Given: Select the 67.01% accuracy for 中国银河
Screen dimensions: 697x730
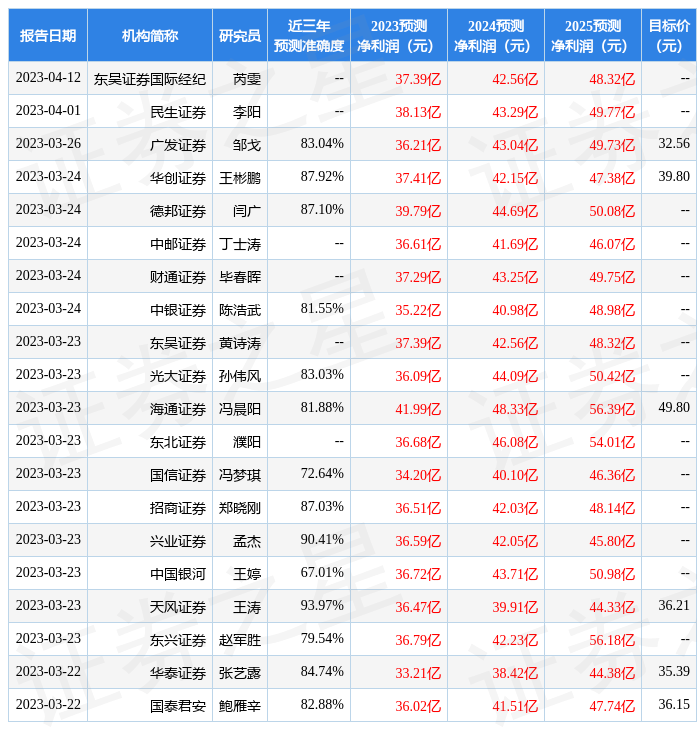Looking at the screenshot, I should pos(322,573).
